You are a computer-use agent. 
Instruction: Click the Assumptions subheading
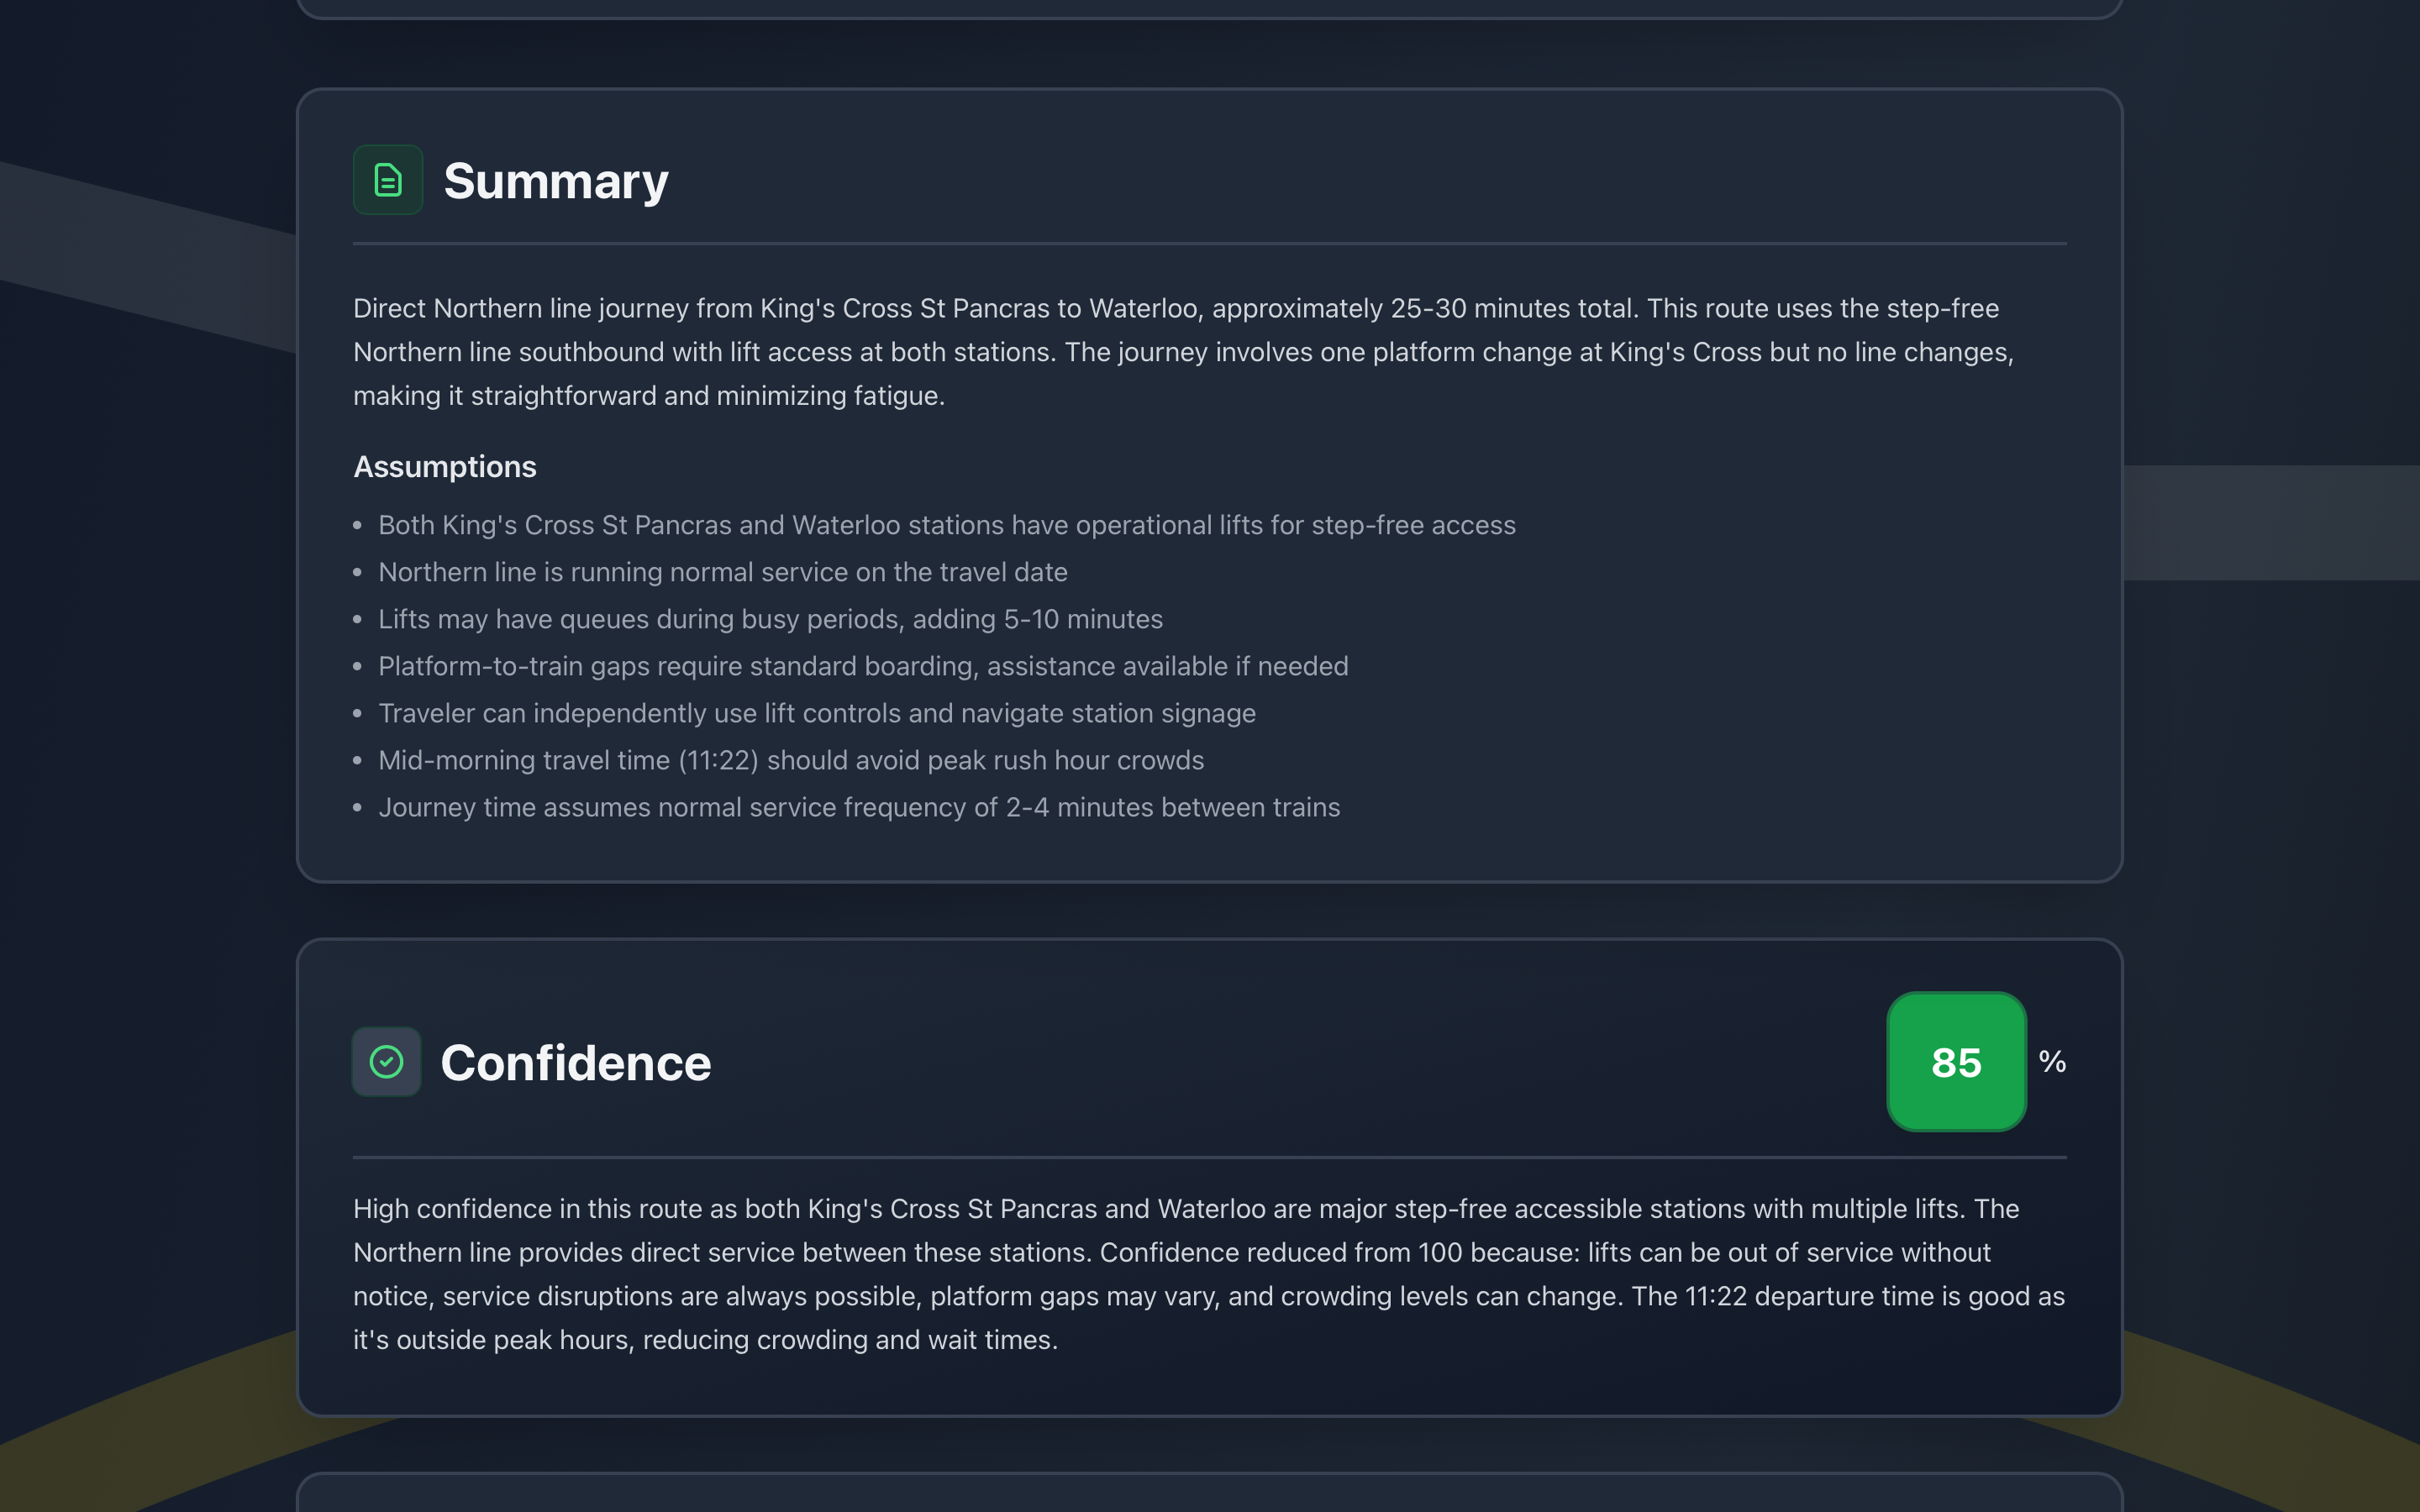click(x=444, y=467)
